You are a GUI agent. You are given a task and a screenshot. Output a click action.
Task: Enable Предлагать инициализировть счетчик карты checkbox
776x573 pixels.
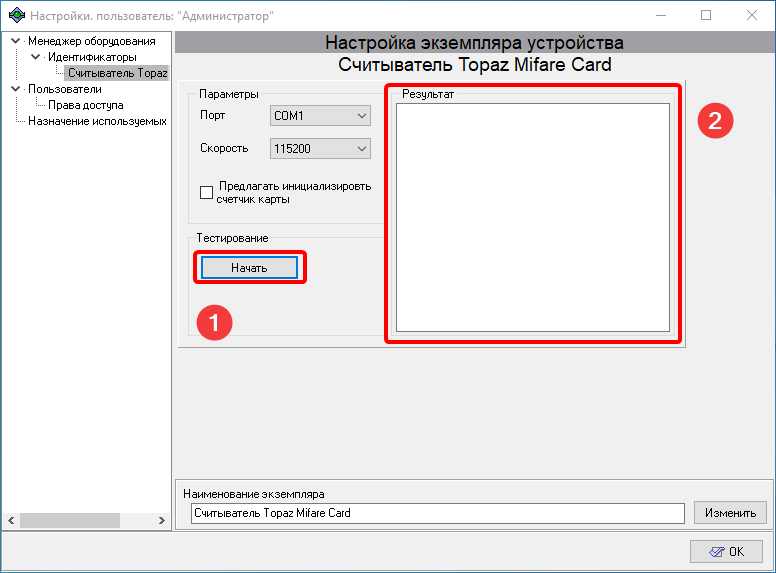206,192
